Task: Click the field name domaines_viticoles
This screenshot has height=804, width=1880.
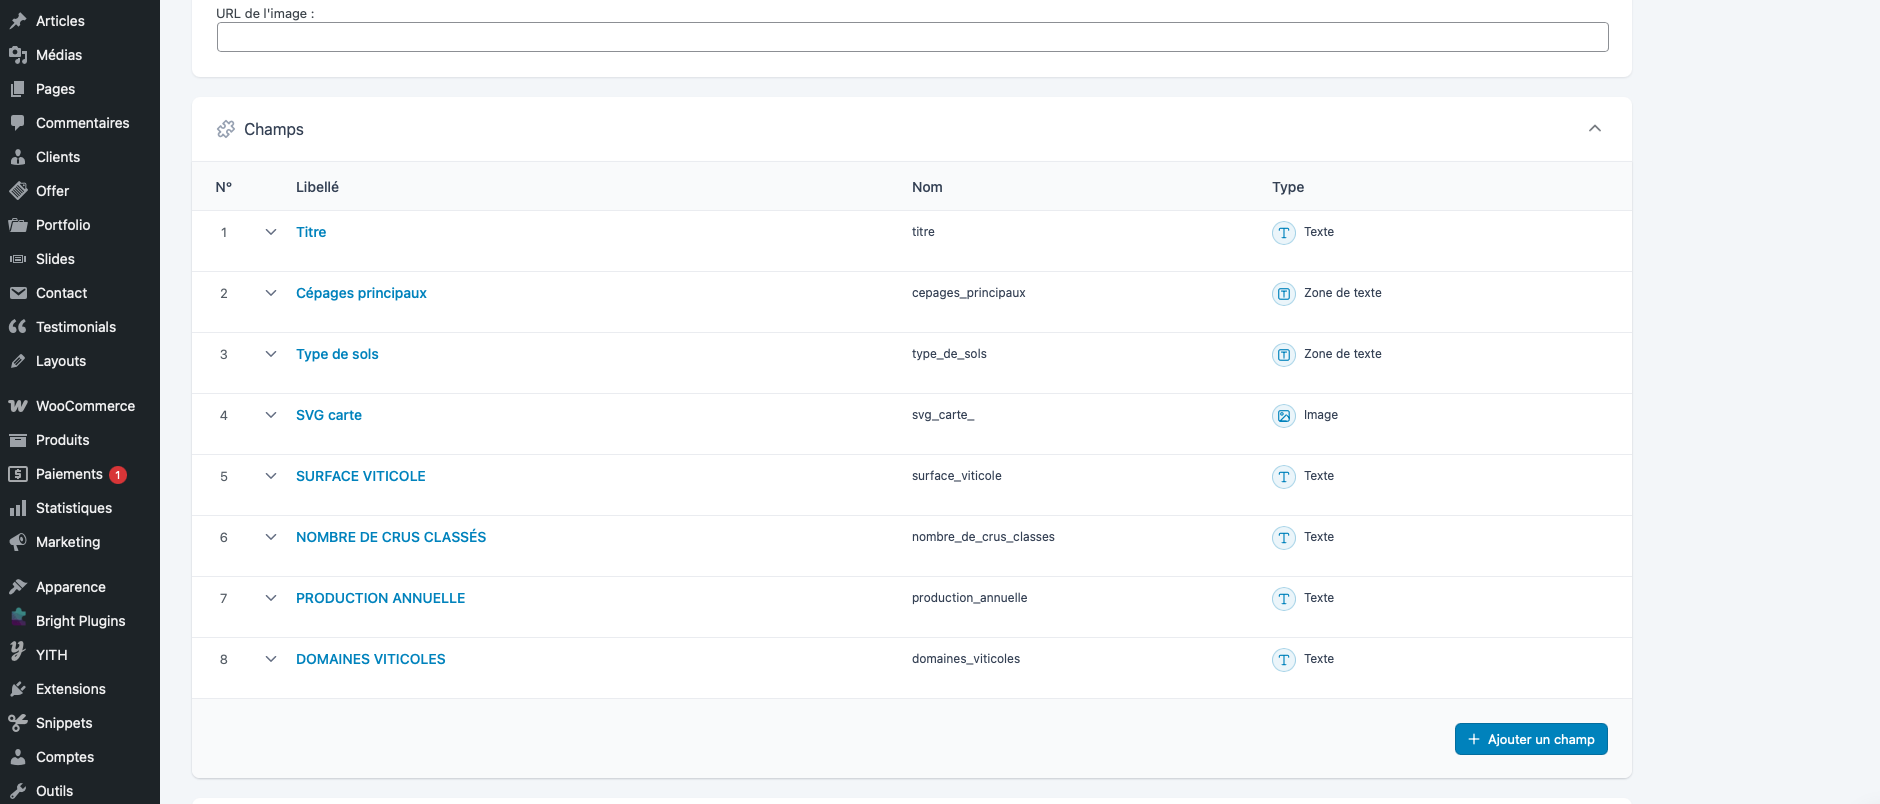Action: pyautogui.click(x=966, y=659)
